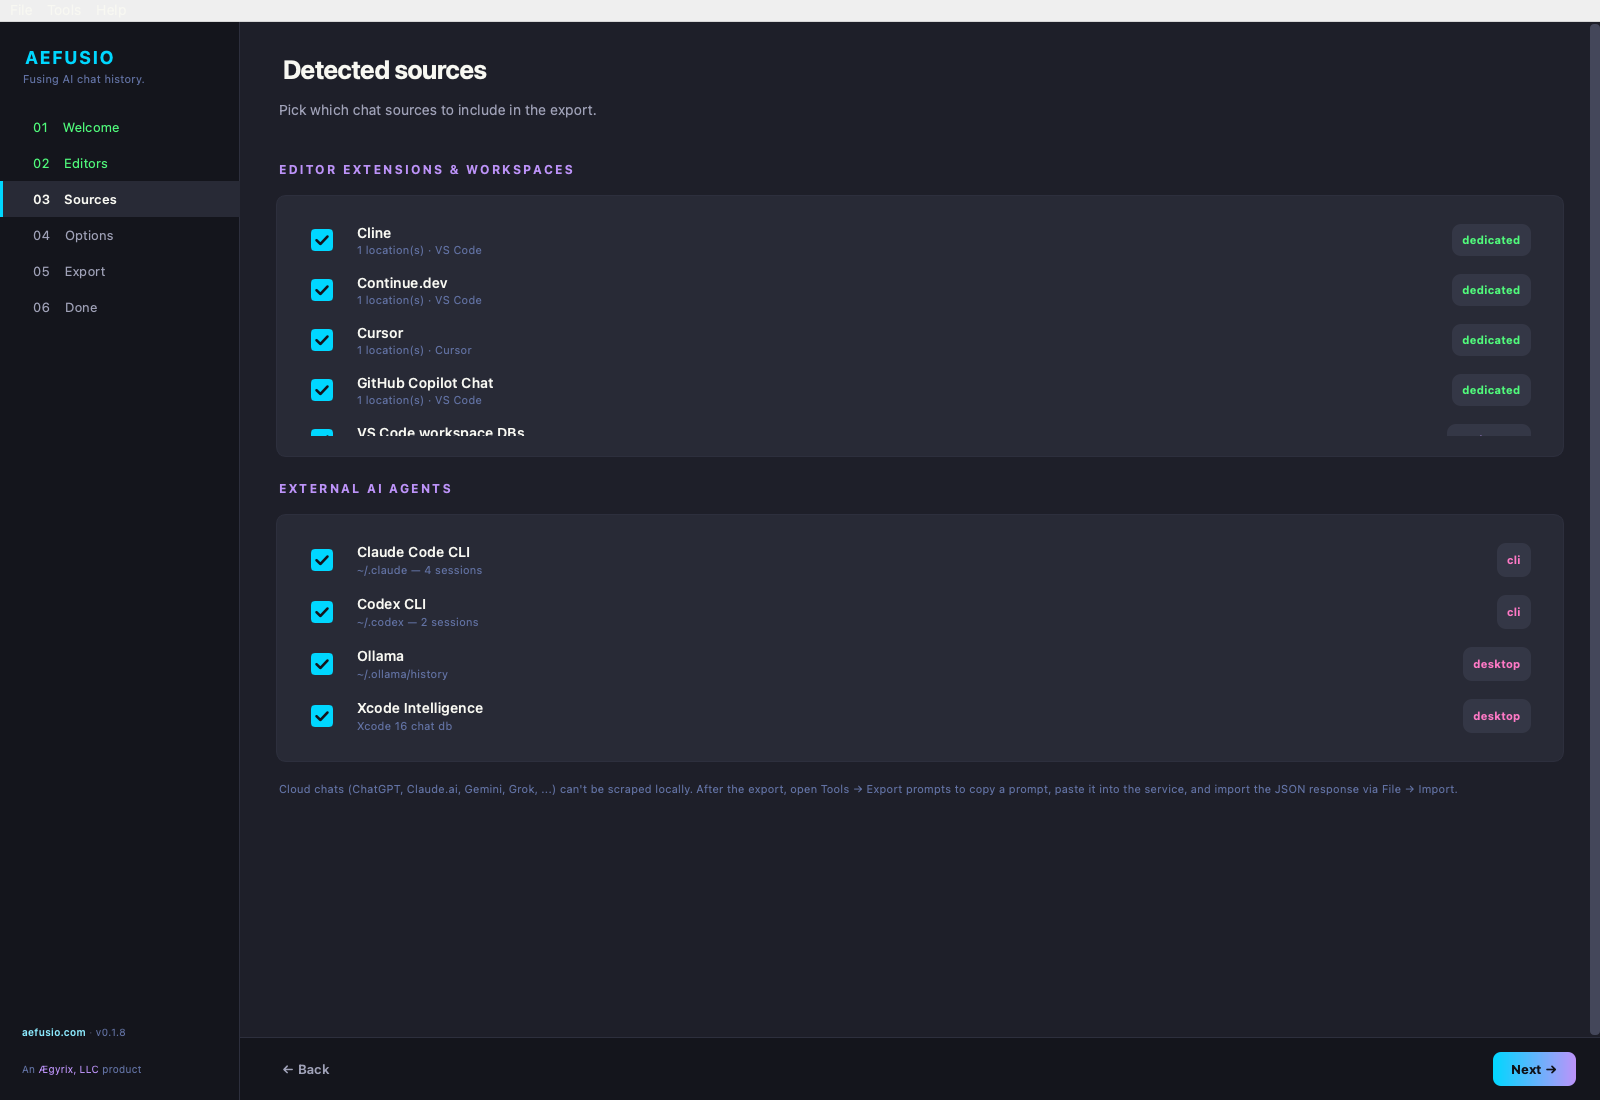Return with the Back button
Screen dimensions: 1600x1100
(305, 1069)
